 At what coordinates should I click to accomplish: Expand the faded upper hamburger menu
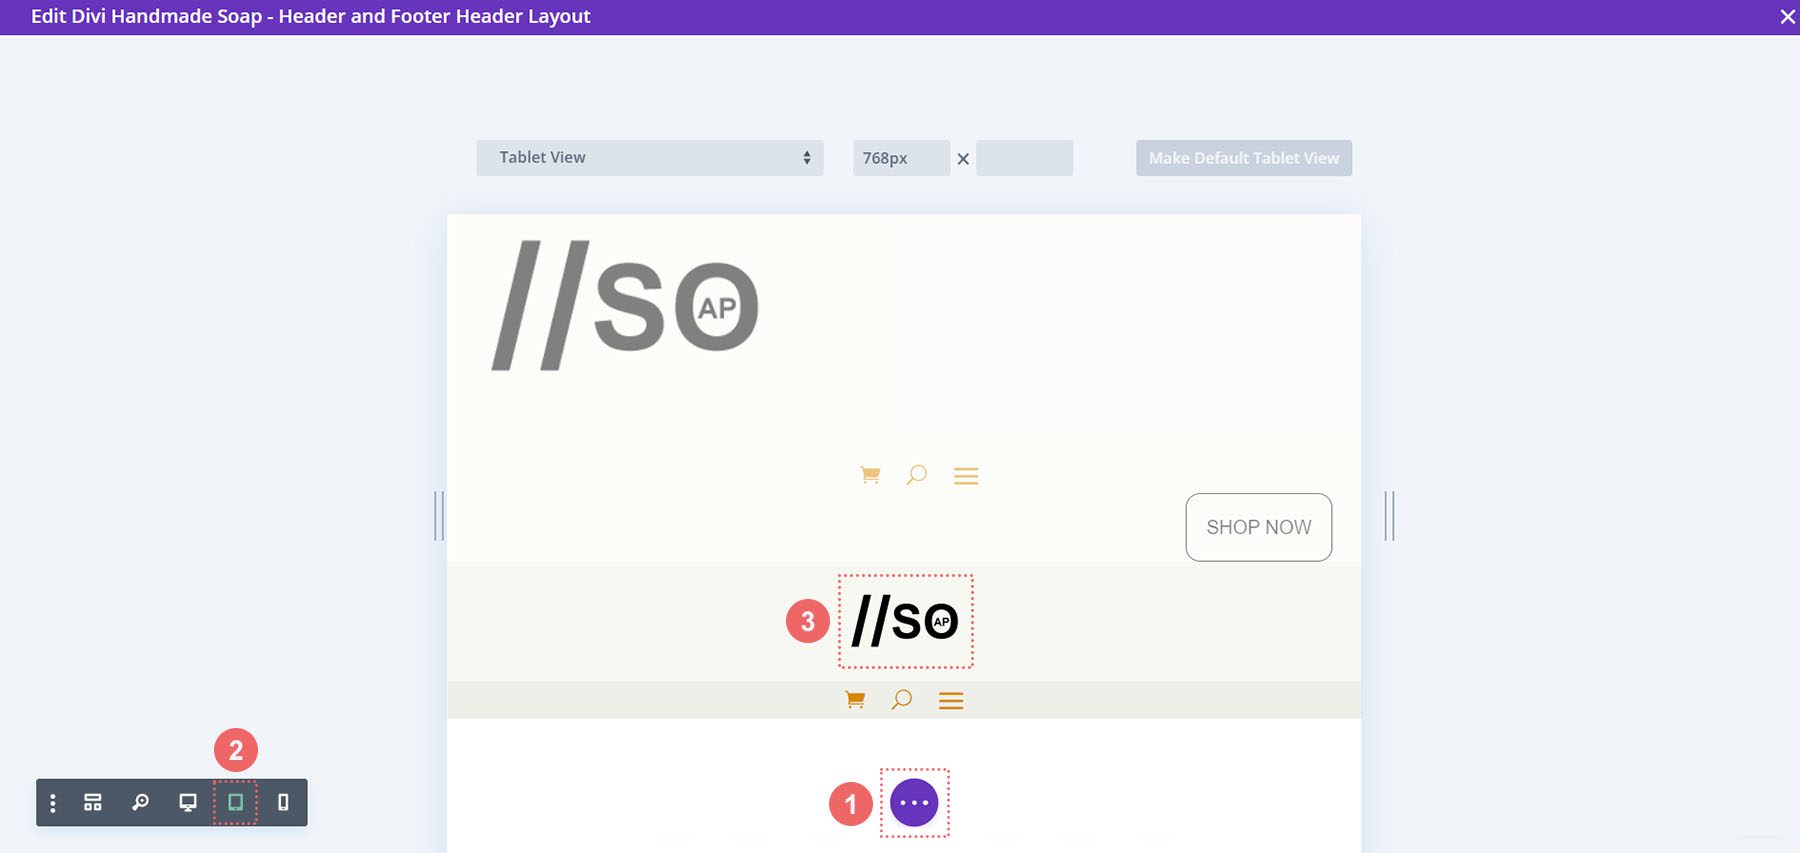tap(966, 476)
